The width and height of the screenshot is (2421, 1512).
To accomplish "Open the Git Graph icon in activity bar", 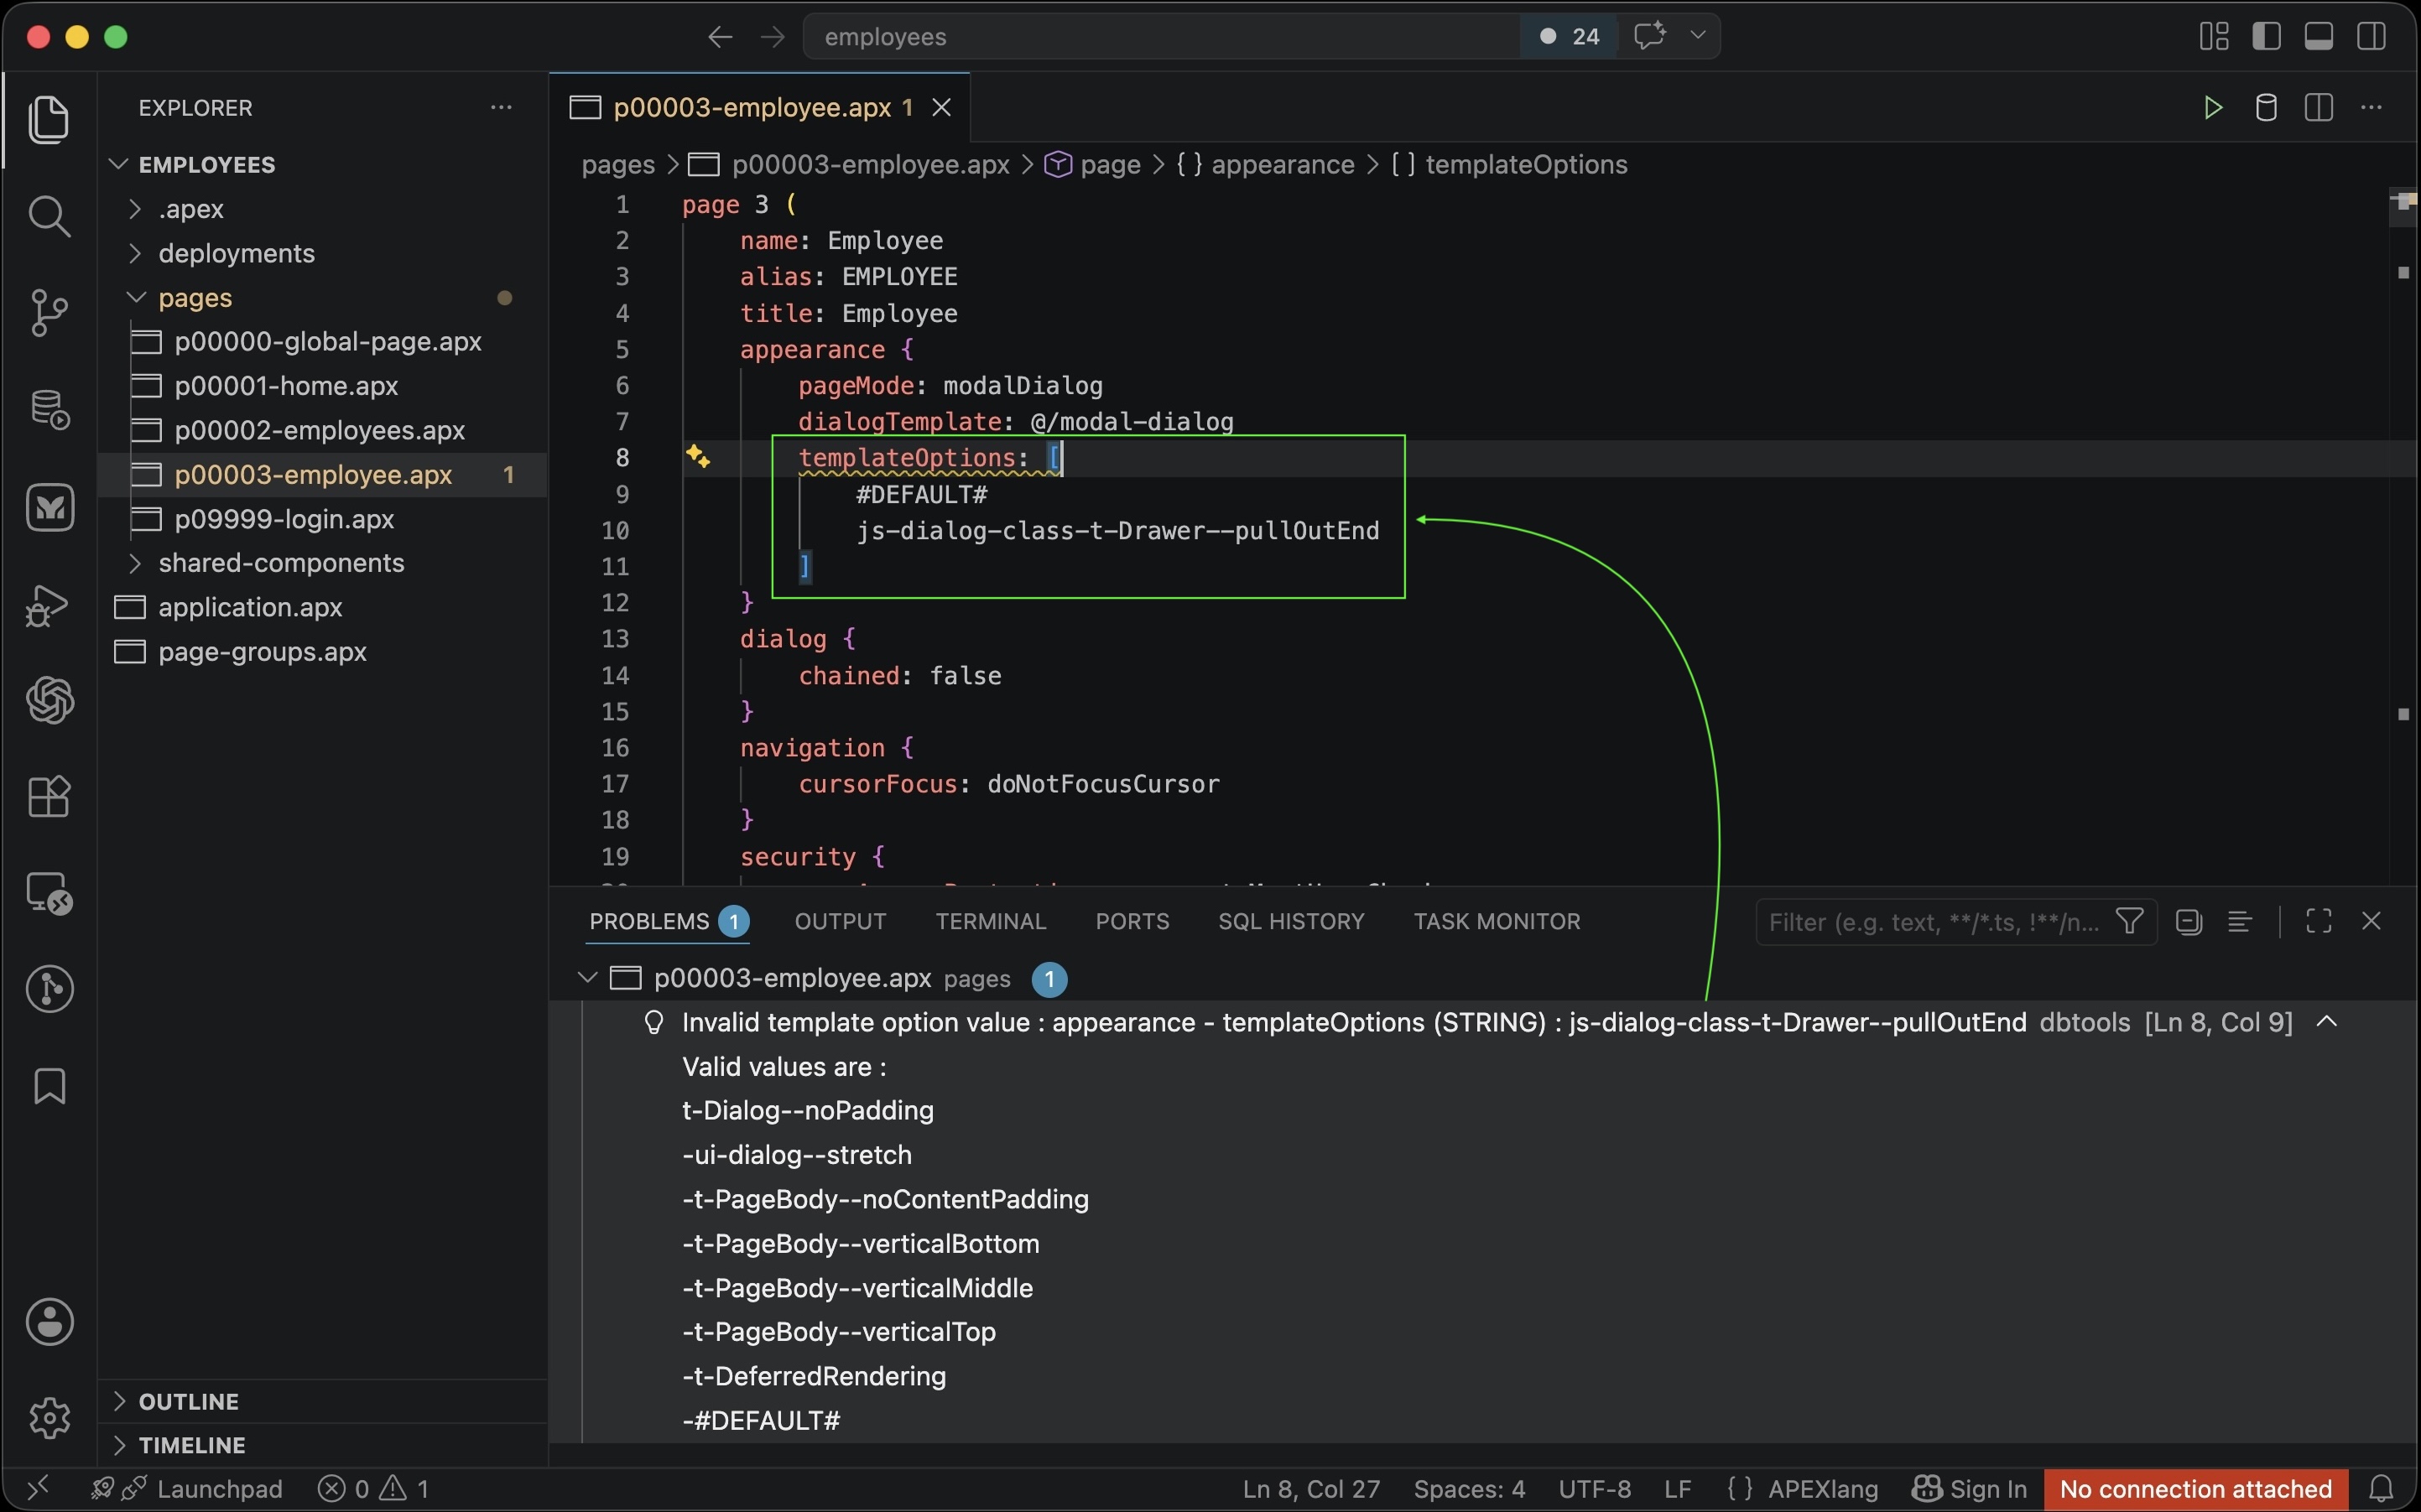I will pos(49,989).
